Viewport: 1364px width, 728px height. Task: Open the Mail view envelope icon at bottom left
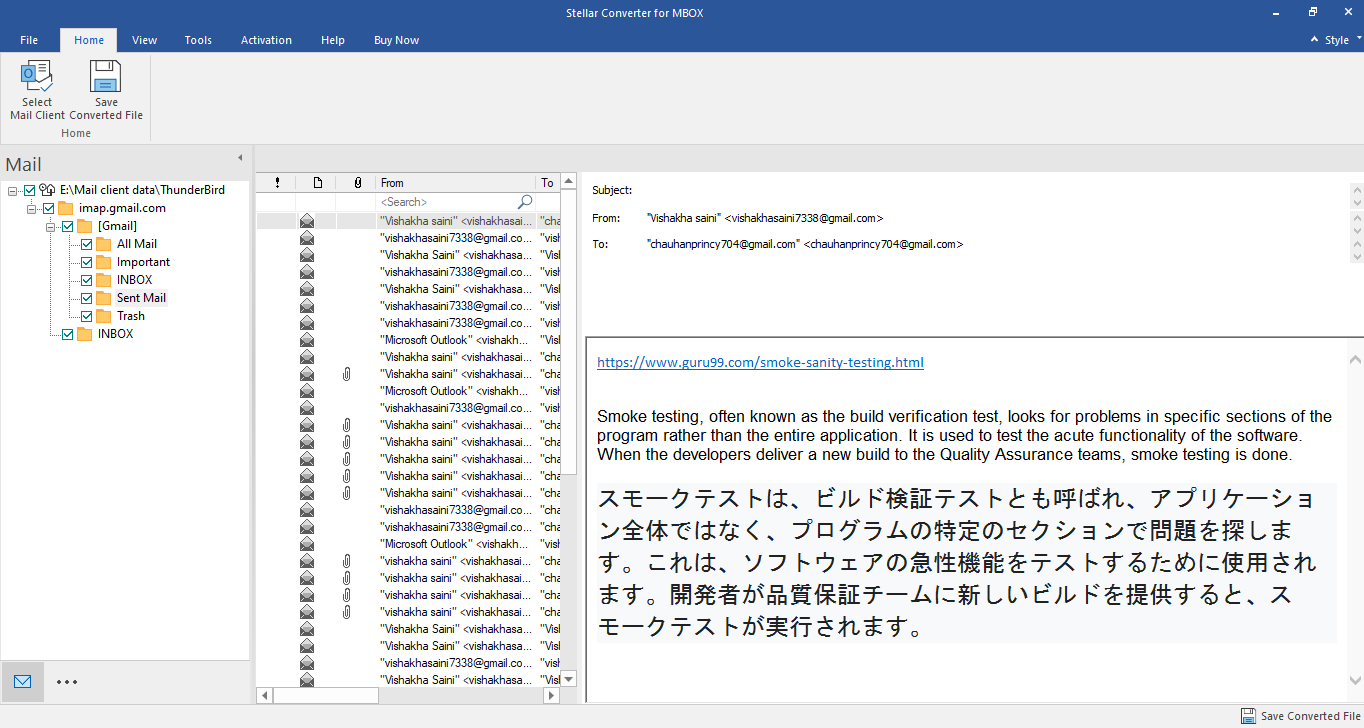22,682
